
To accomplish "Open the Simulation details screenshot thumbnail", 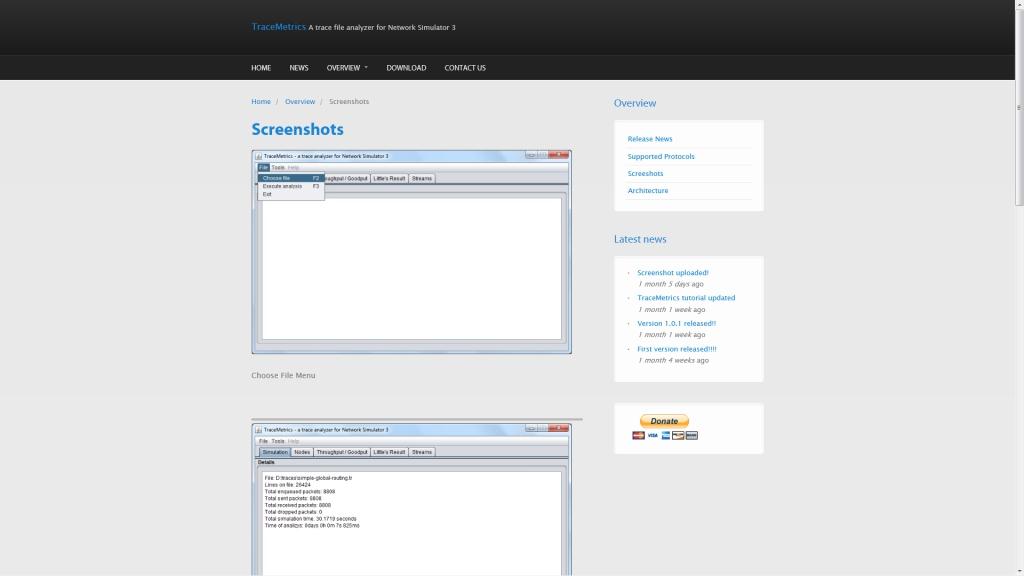I will pyautogui.click(x=411, y=500).
